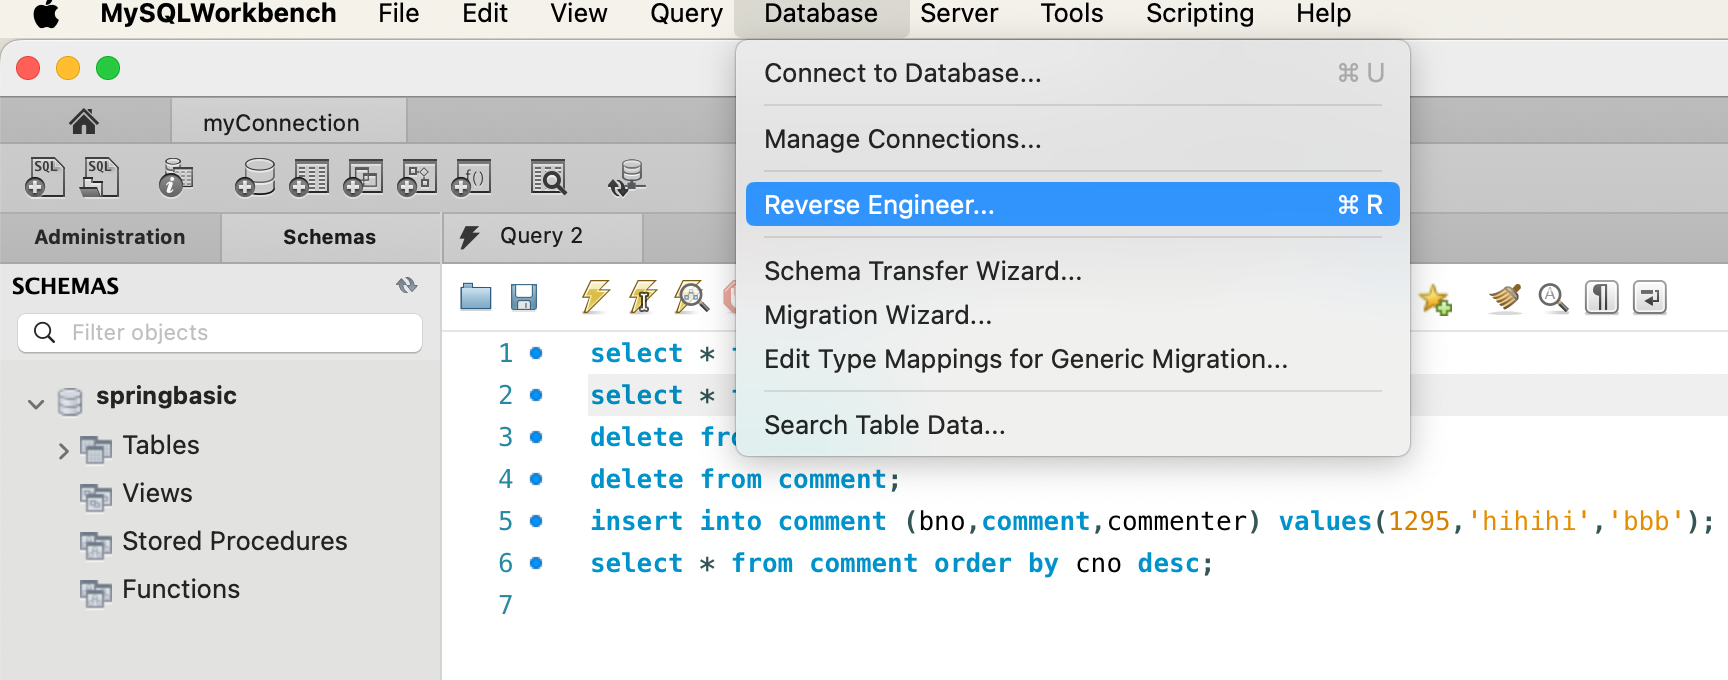The width and height of the screenshot is (1728, 680).
Task: Create new function icon
Action: (x=471, y=178)
